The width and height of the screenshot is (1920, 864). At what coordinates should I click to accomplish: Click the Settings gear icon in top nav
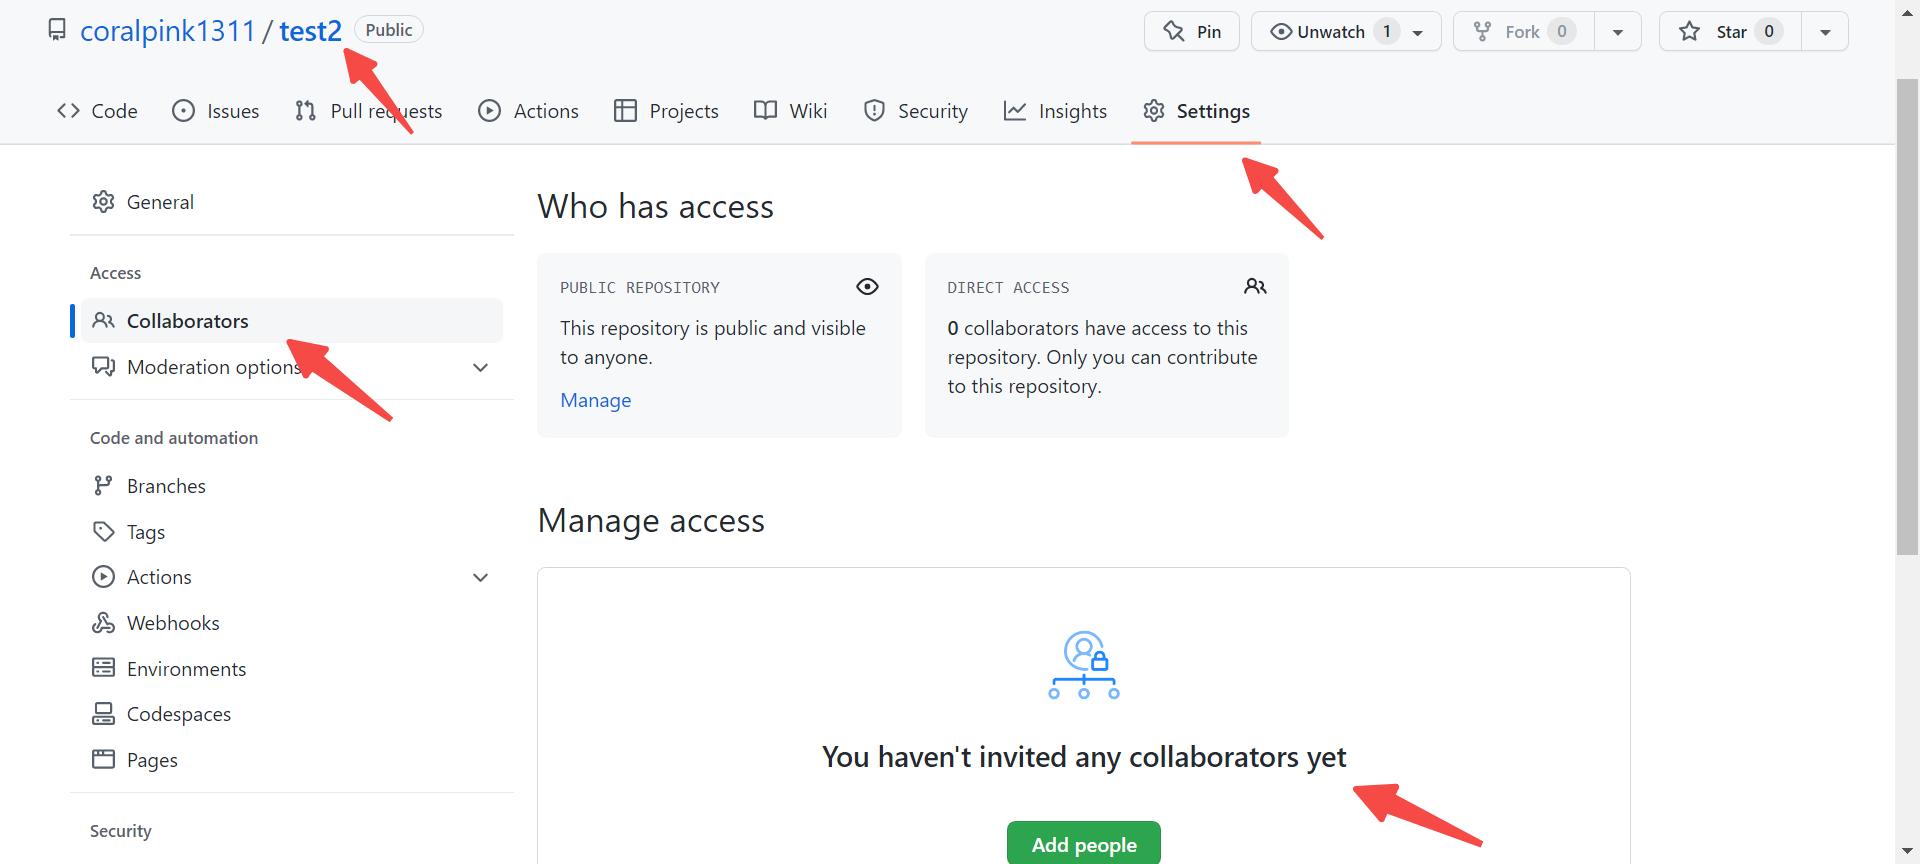1154,111
